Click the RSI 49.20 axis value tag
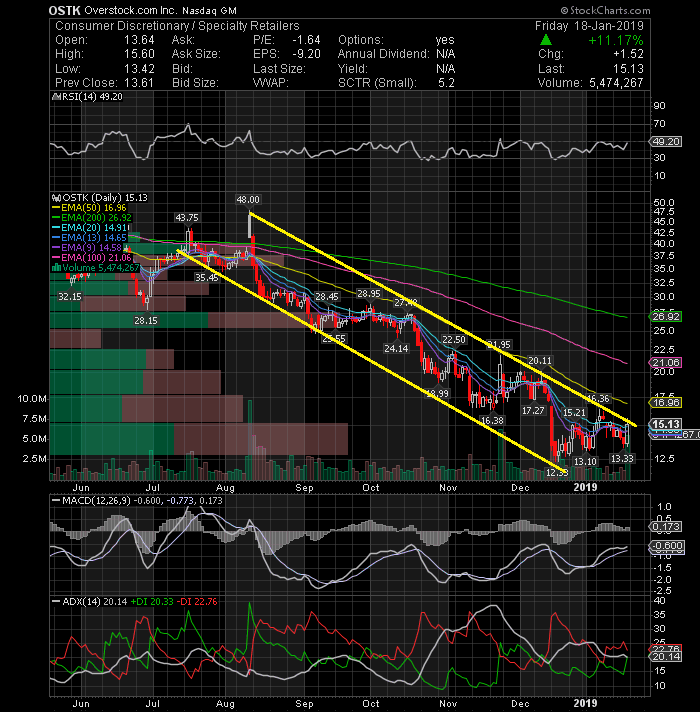 (665, 142)
